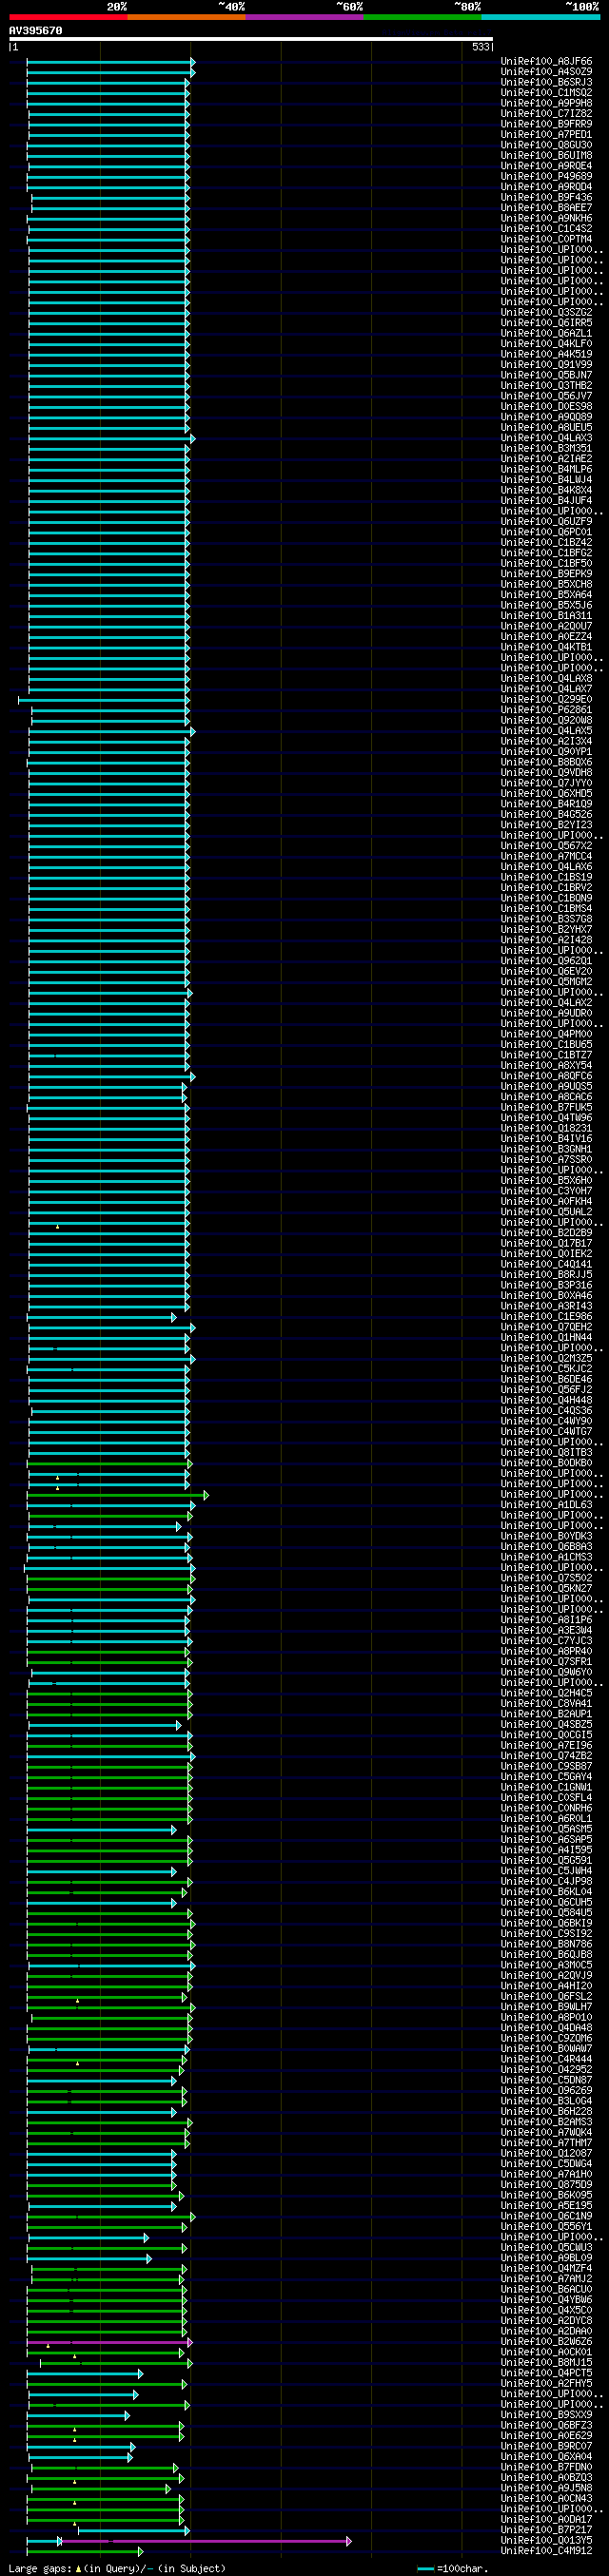Click hit label UniRef100_B3S7G8
This screenshot has width=609, height=2576.
coord(546,920)
